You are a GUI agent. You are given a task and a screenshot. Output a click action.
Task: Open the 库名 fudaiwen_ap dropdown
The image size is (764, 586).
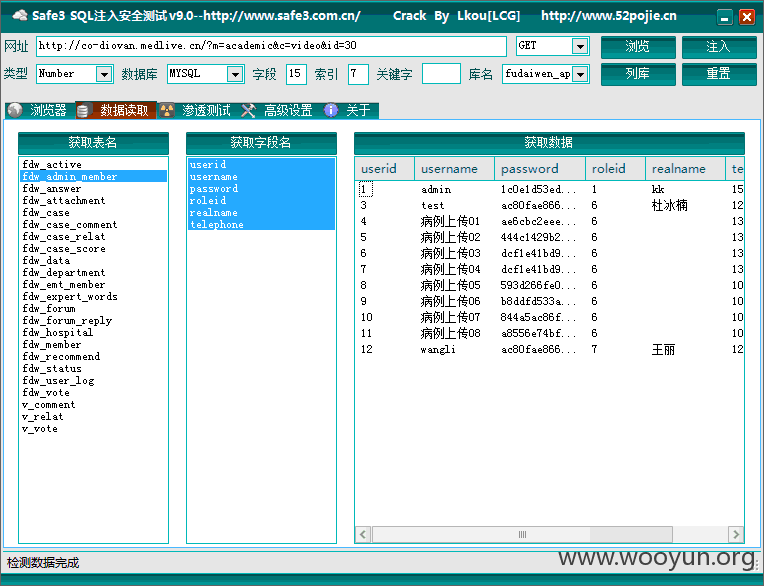[x=580, y=75]
